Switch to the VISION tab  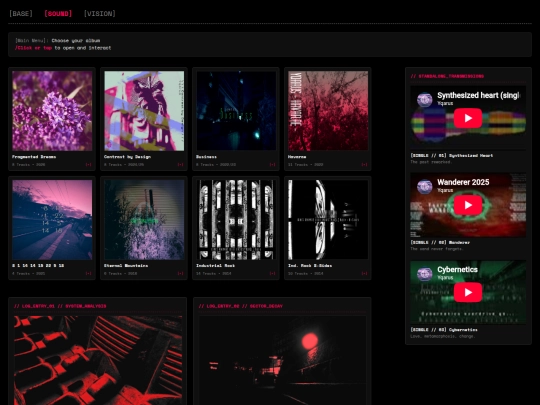click(x=100, y=13)
